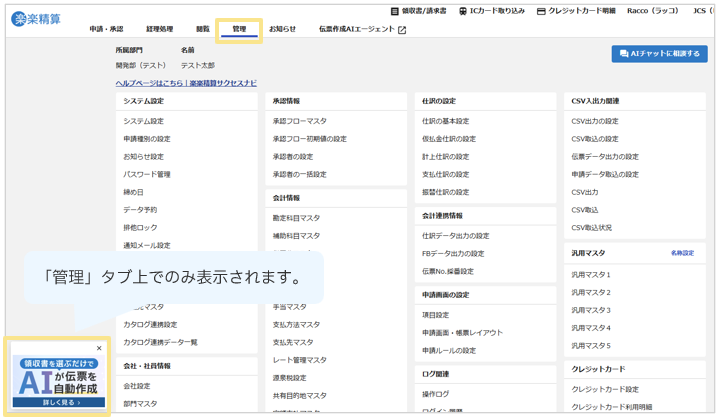Open 承認フロー初期値の設定
Image resolution: width=720 pixels, height=418 pixels.
click(309, 139)
